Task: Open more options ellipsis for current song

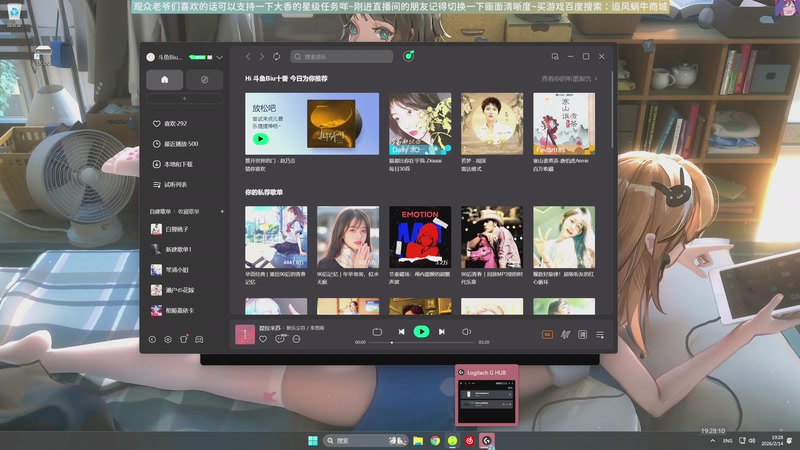Action: 296,339
